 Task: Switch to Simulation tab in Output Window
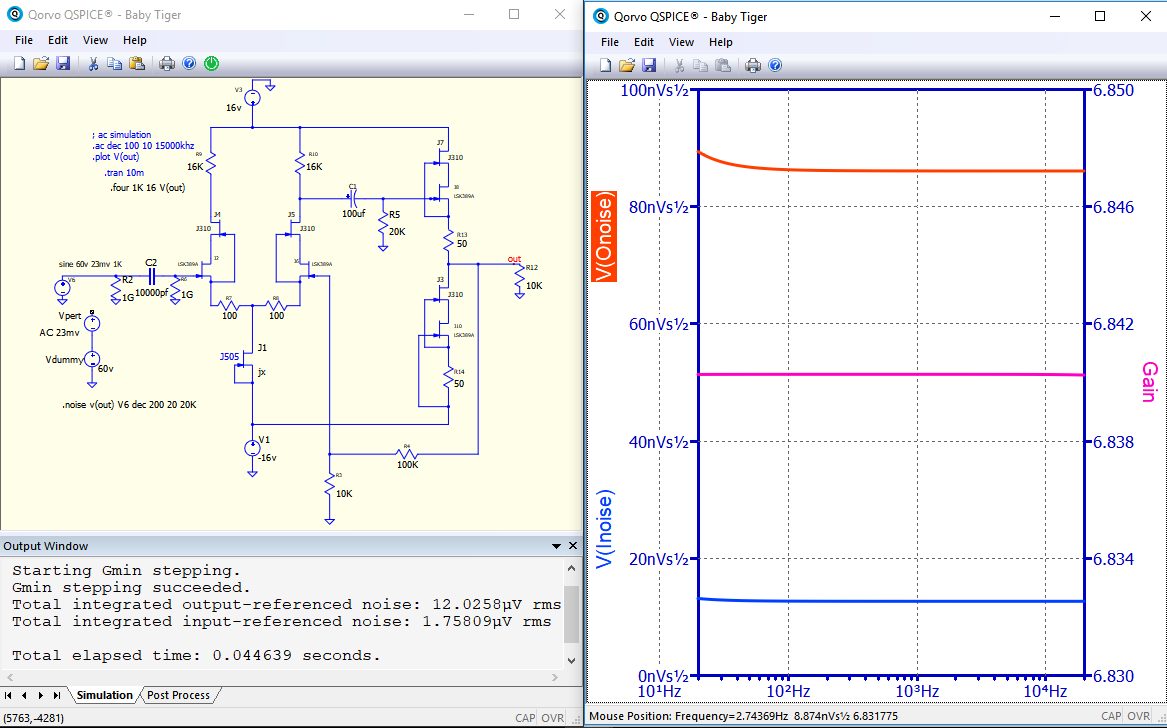click(104, 695)
